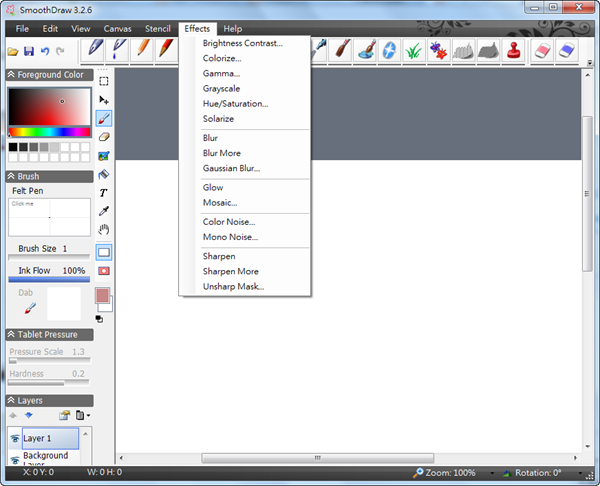Select the red stamp tool
This screenshot has height=486, width=600.
pos(513,50)
